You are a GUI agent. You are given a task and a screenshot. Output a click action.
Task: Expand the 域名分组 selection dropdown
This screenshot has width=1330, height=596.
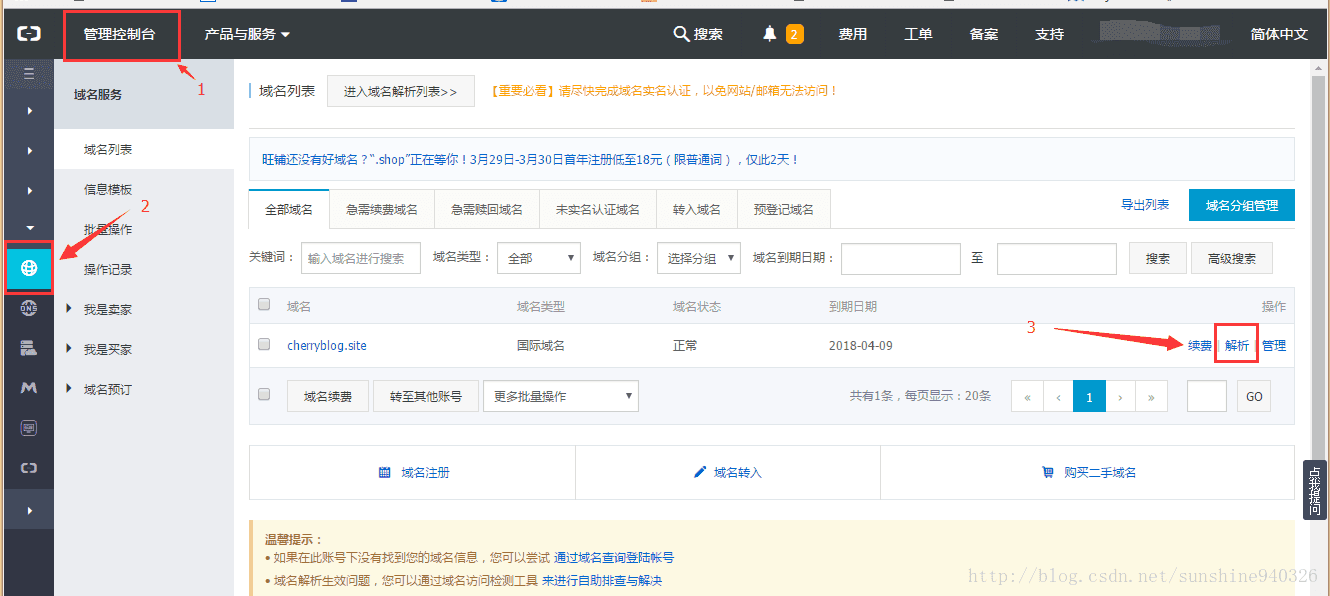pos(695,257)
